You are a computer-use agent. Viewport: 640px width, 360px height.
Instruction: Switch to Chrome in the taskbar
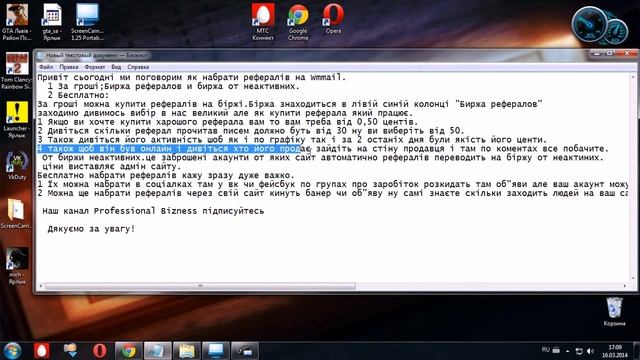click(x=128, y=351)
